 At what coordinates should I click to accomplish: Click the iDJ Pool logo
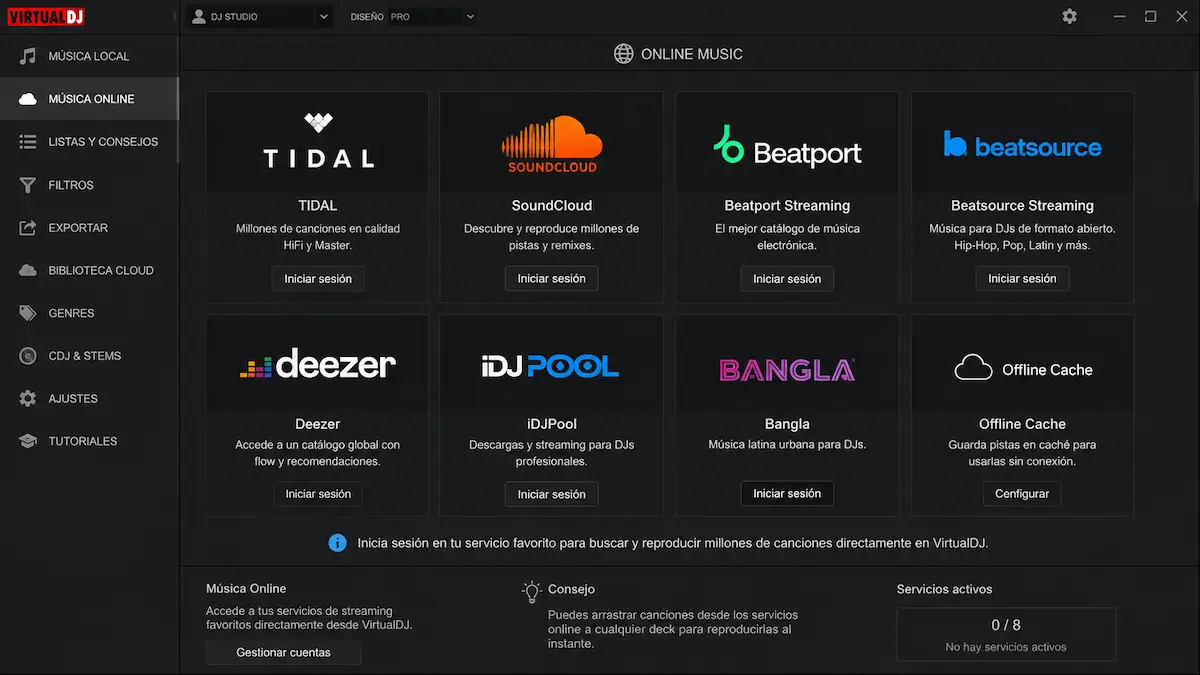click(x=551, y=365)
